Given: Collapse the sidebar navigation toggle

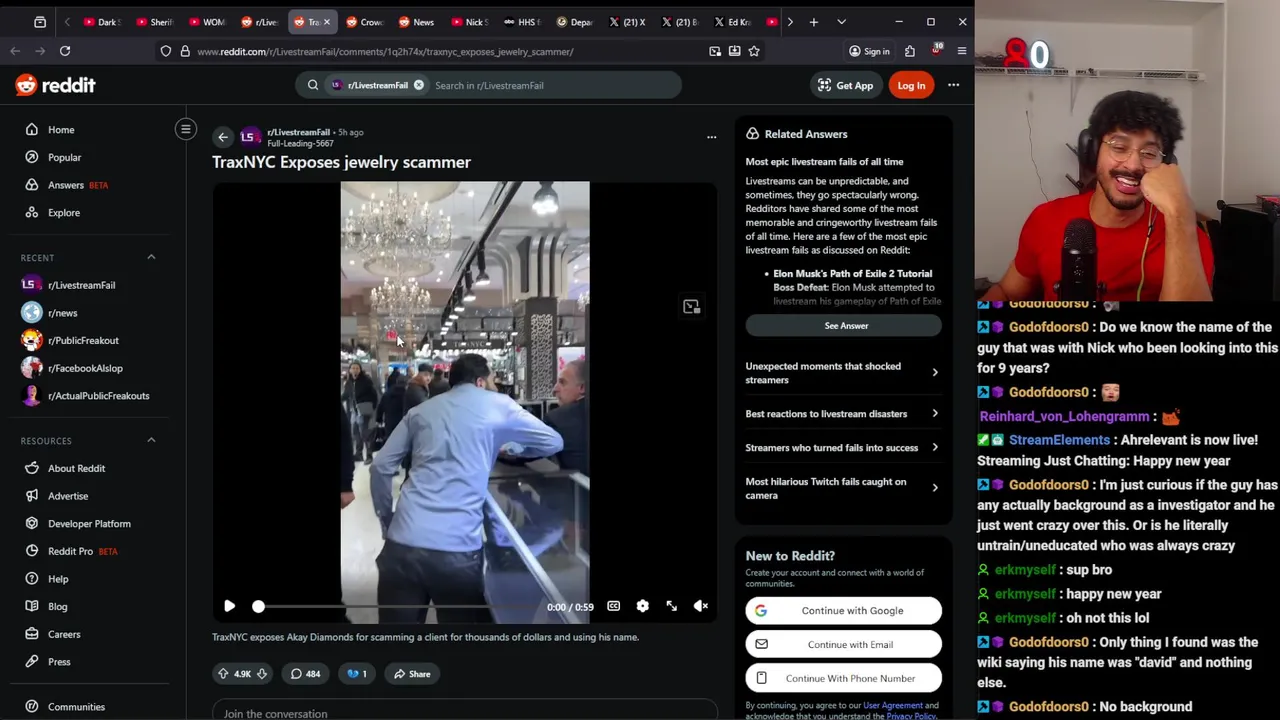Looking at the screenshot, I should 185,129.
